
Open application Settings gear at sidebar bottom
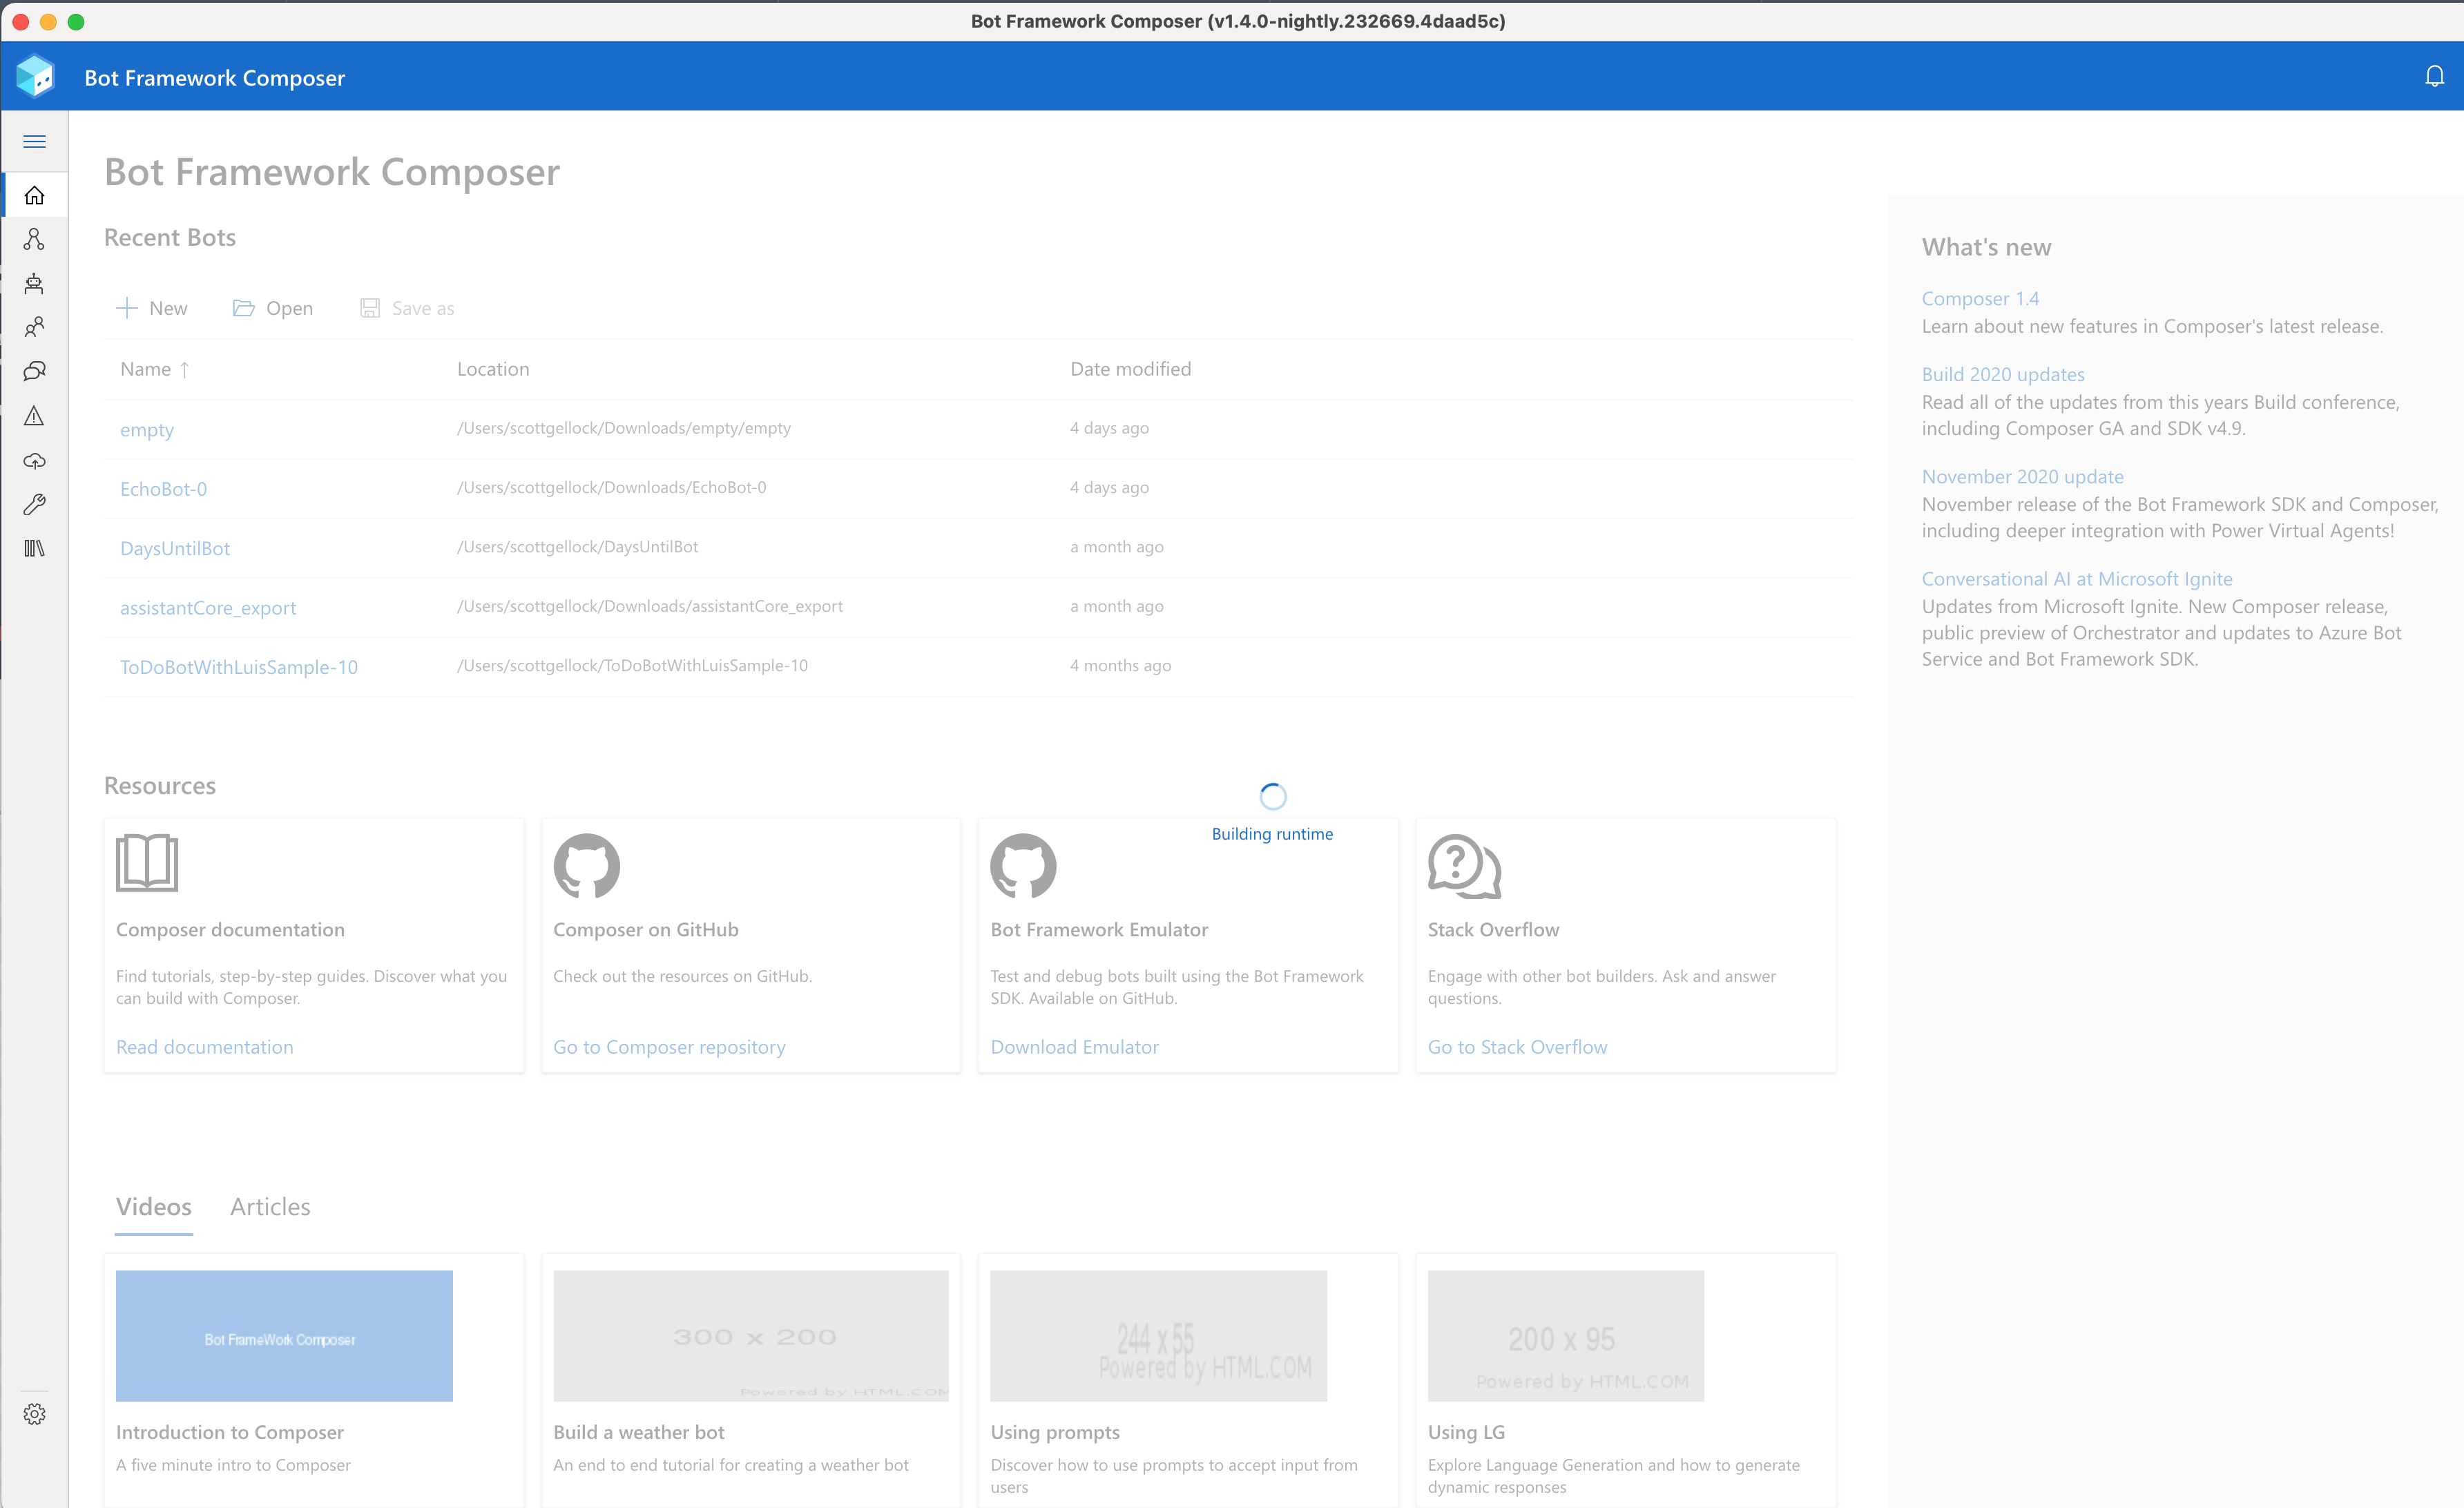(35, 1413)
